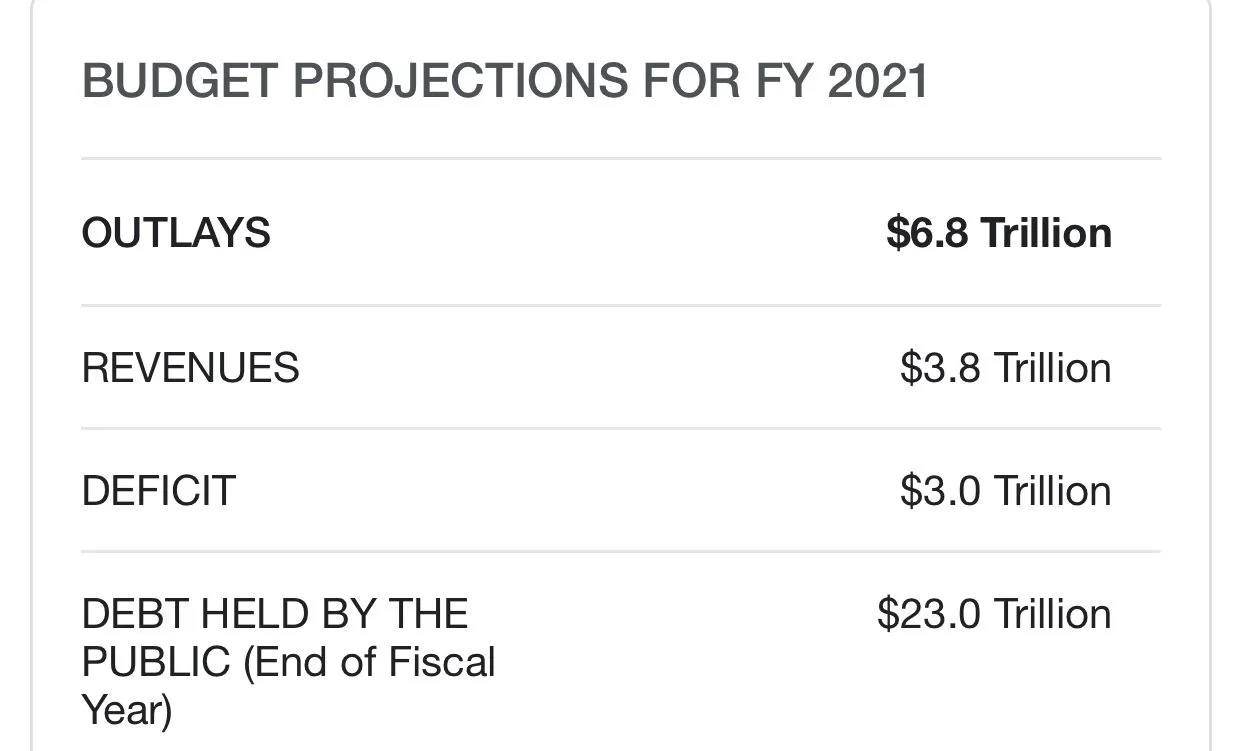Click the bold $6.8 Trillion outlays value

(998, 233)
